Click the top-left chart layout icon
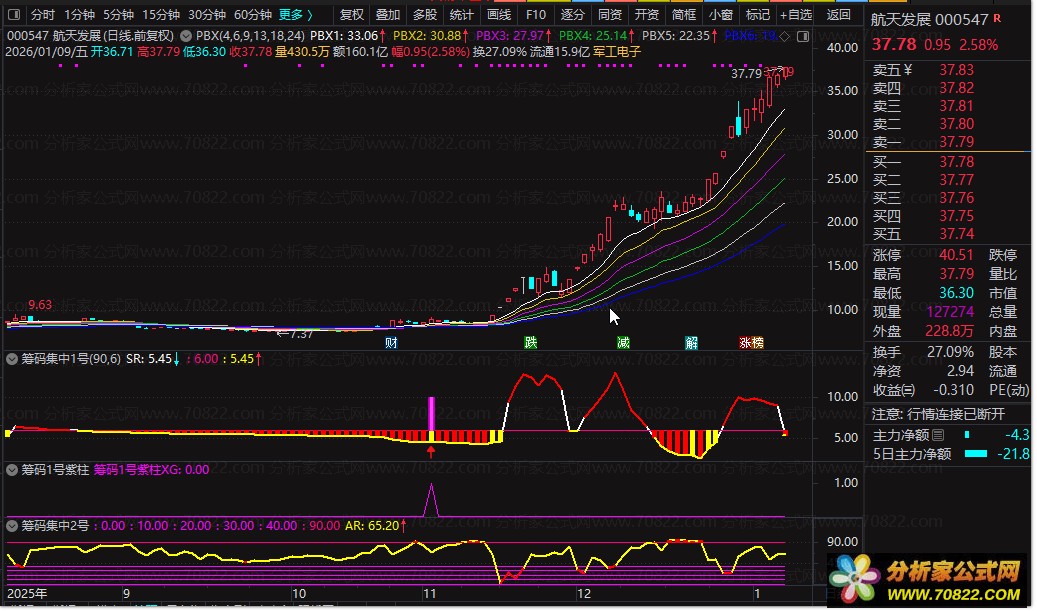1037x611 pixels. tap(14, 15)
